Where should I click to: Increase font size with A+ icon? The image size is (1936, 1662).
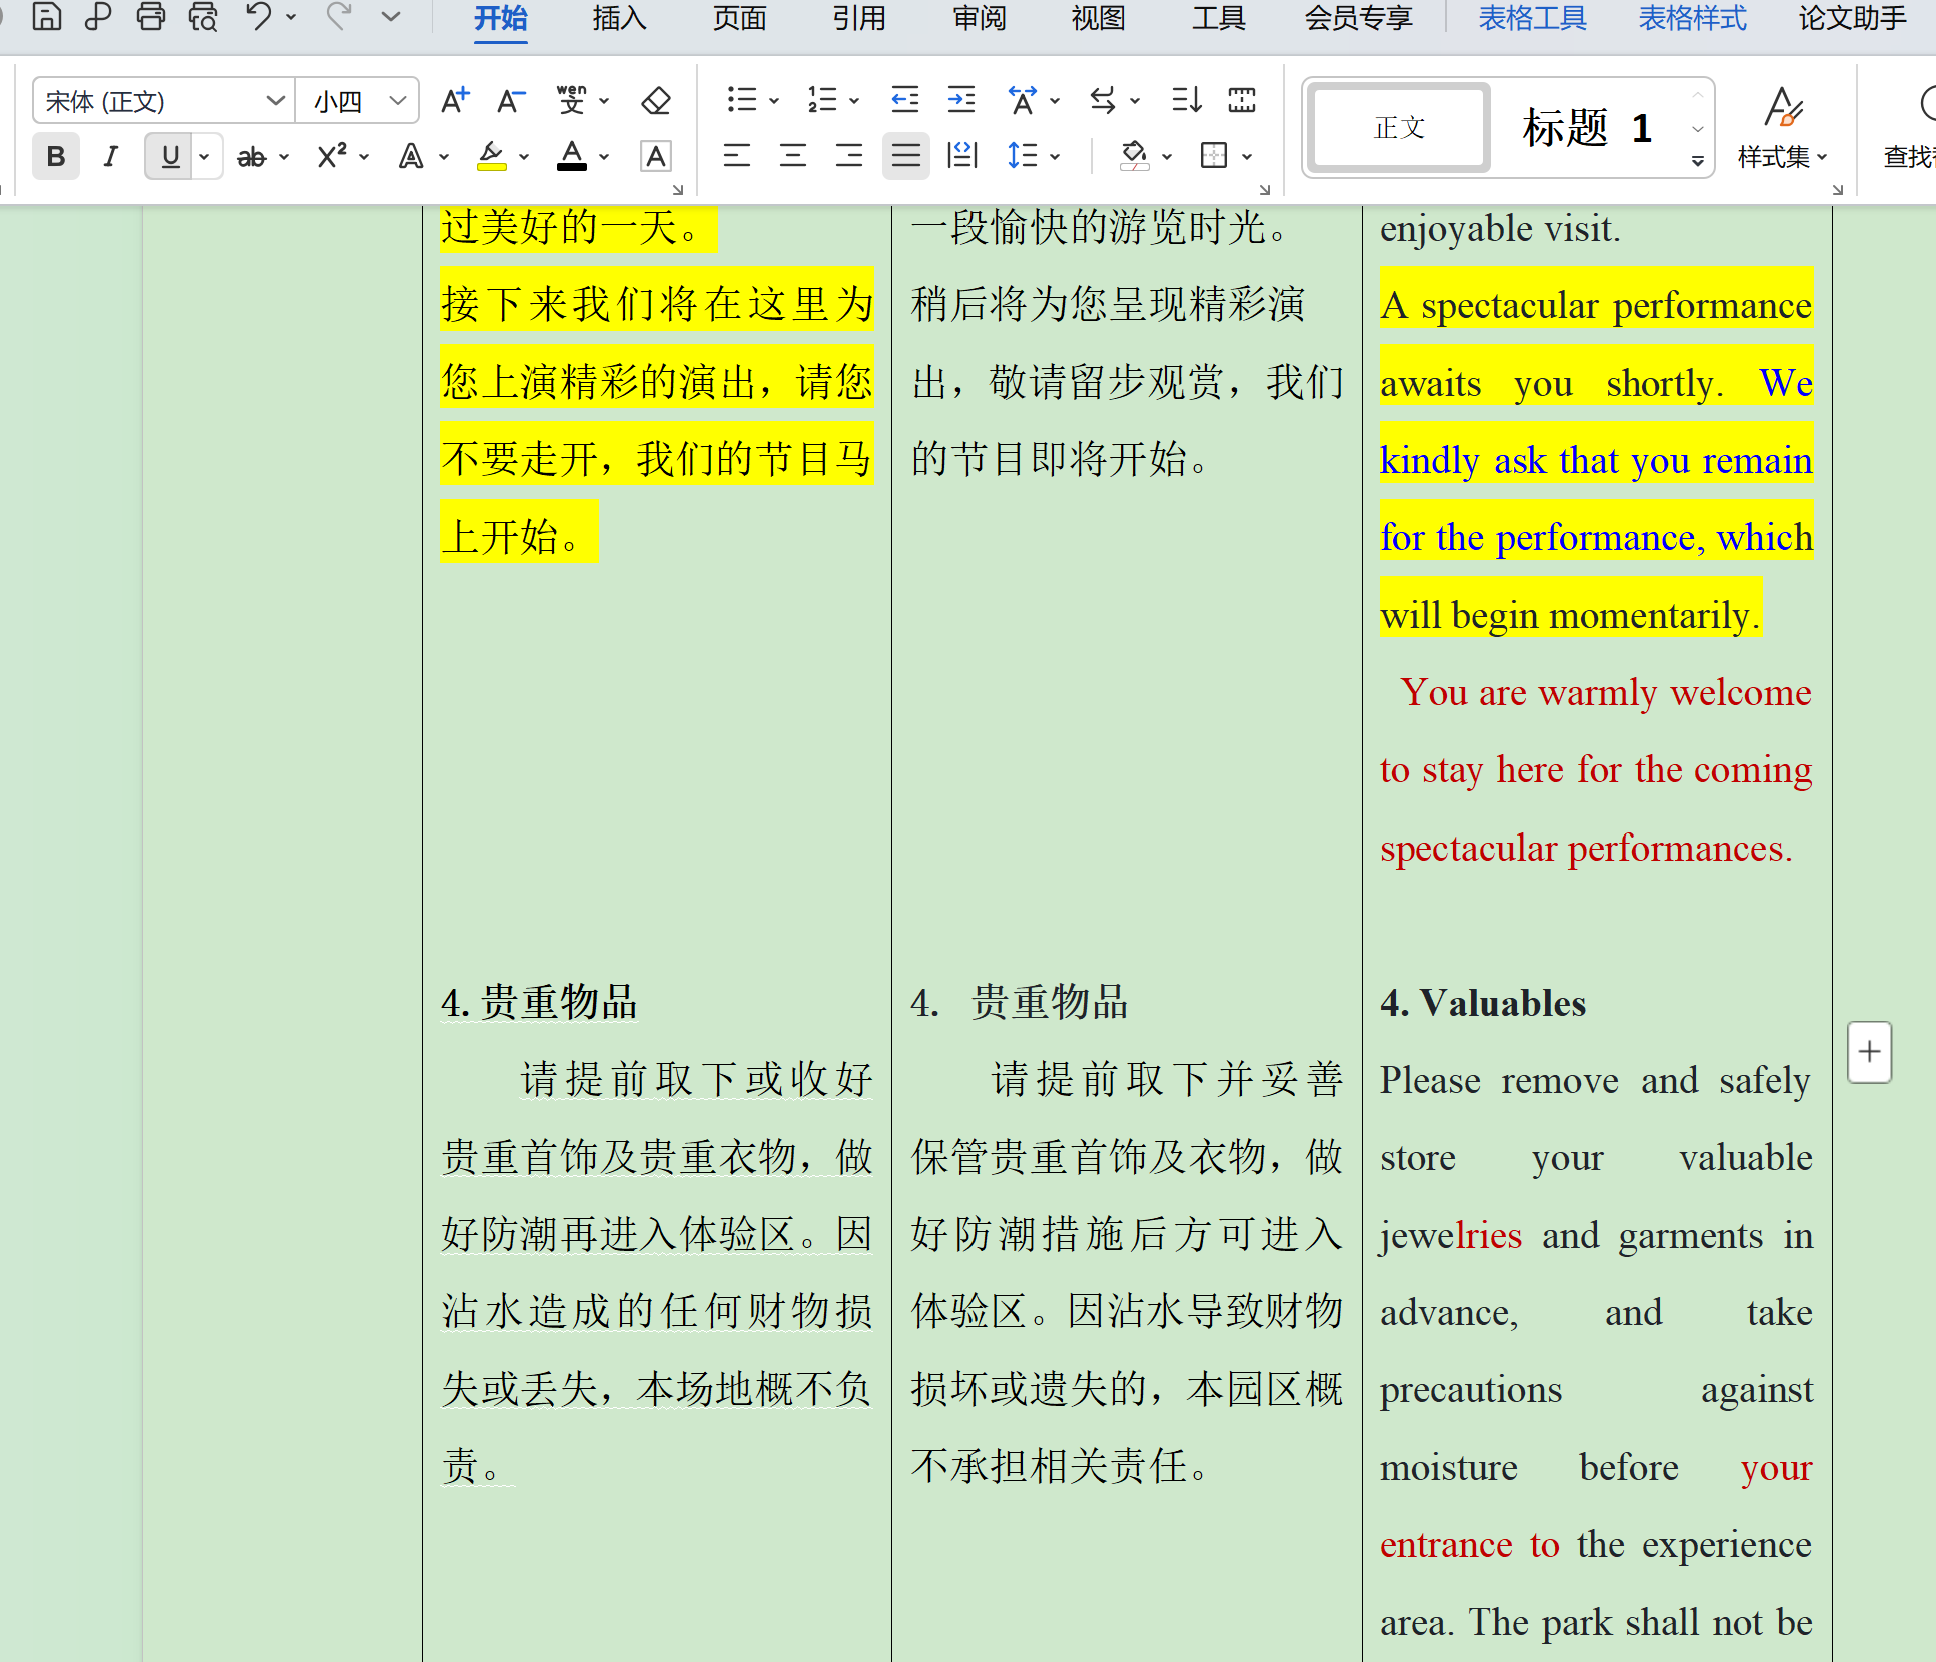click(455, 100)
